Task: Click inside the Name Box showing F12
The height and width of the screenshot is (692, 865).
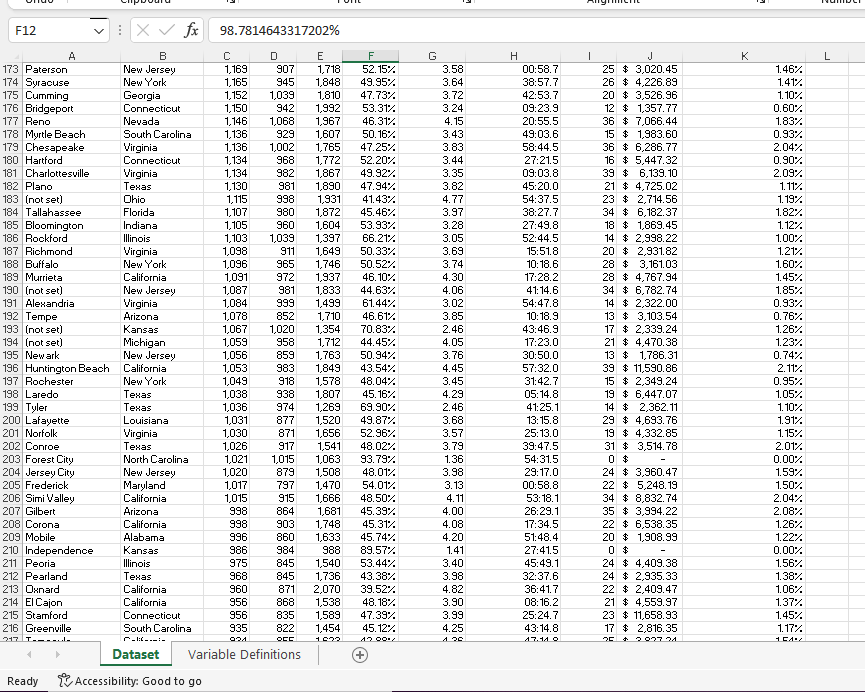Action: pos(50,30)
